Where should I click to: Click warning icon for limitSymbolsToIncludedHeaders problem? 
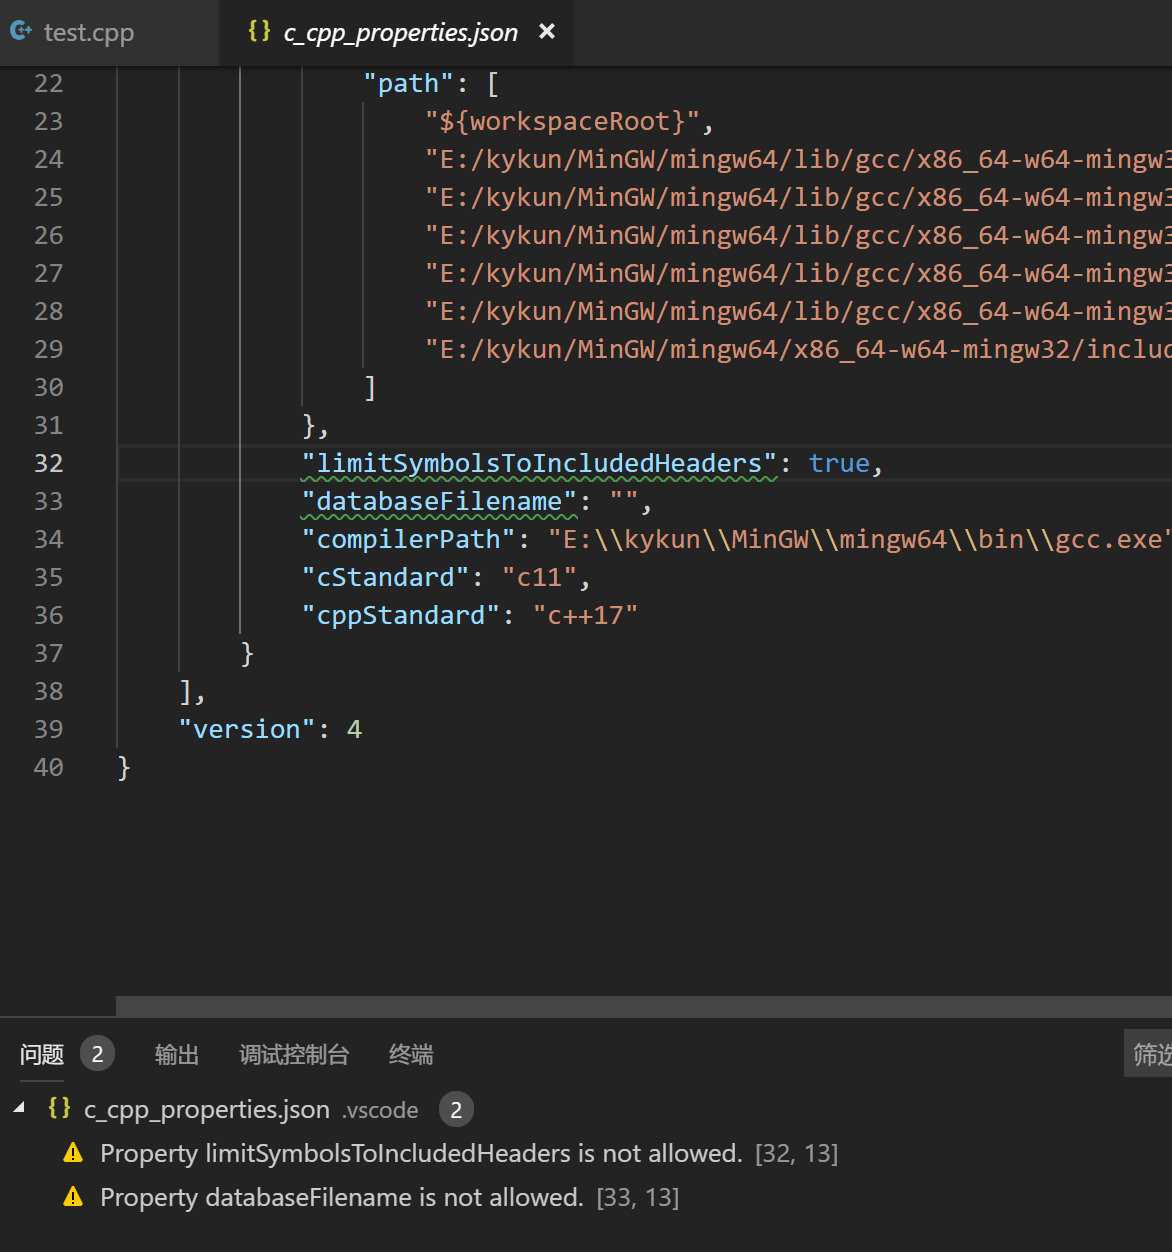(x=73, y=1153)
